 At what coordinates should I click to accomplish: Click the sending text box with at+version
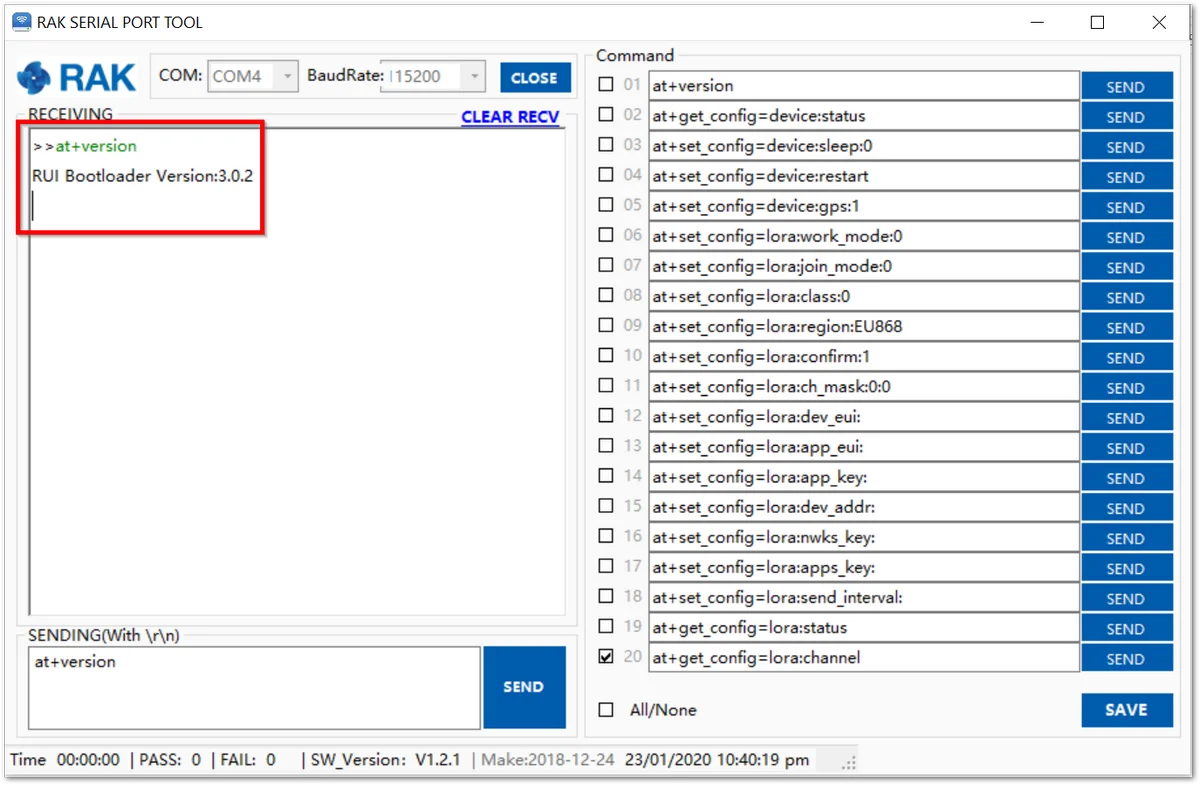[x=254, y=688]
